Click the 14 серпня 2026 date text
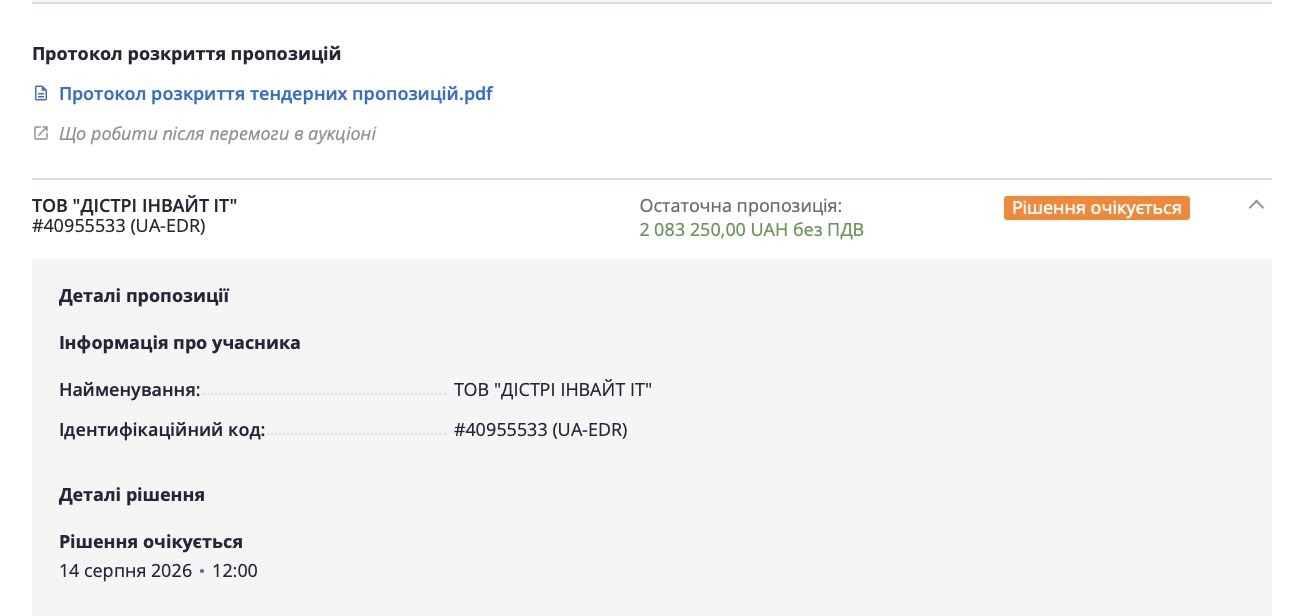The image size is (1312, 616). click(x=125, y=571)
